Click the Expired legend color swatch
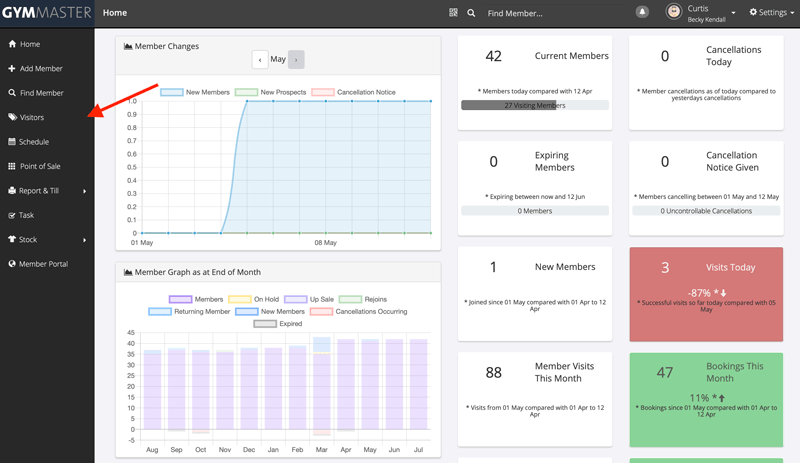The width and height of the screenshot is (800, 463). pyautogui.click(x=265, y=324)
